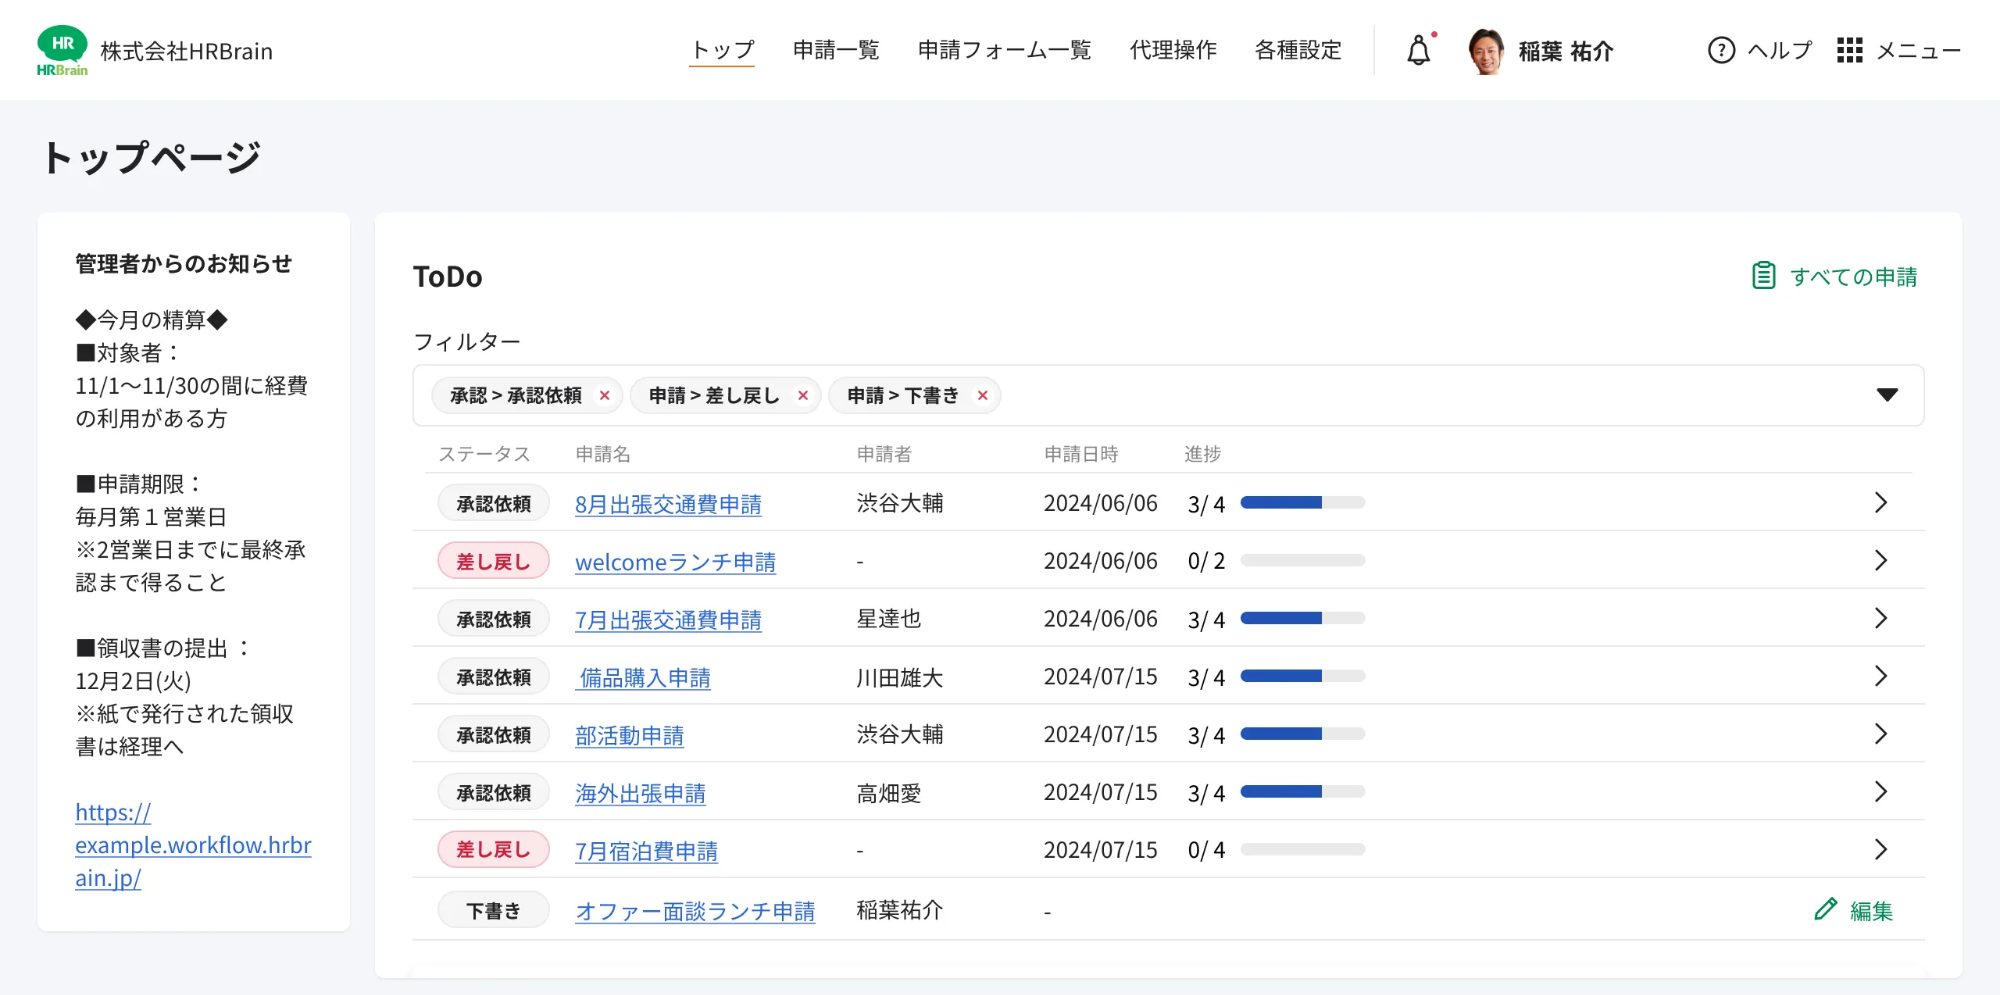Open the grid menu icon
This screenshot has width=2000, height=995.
click(x=1849, y=50)
